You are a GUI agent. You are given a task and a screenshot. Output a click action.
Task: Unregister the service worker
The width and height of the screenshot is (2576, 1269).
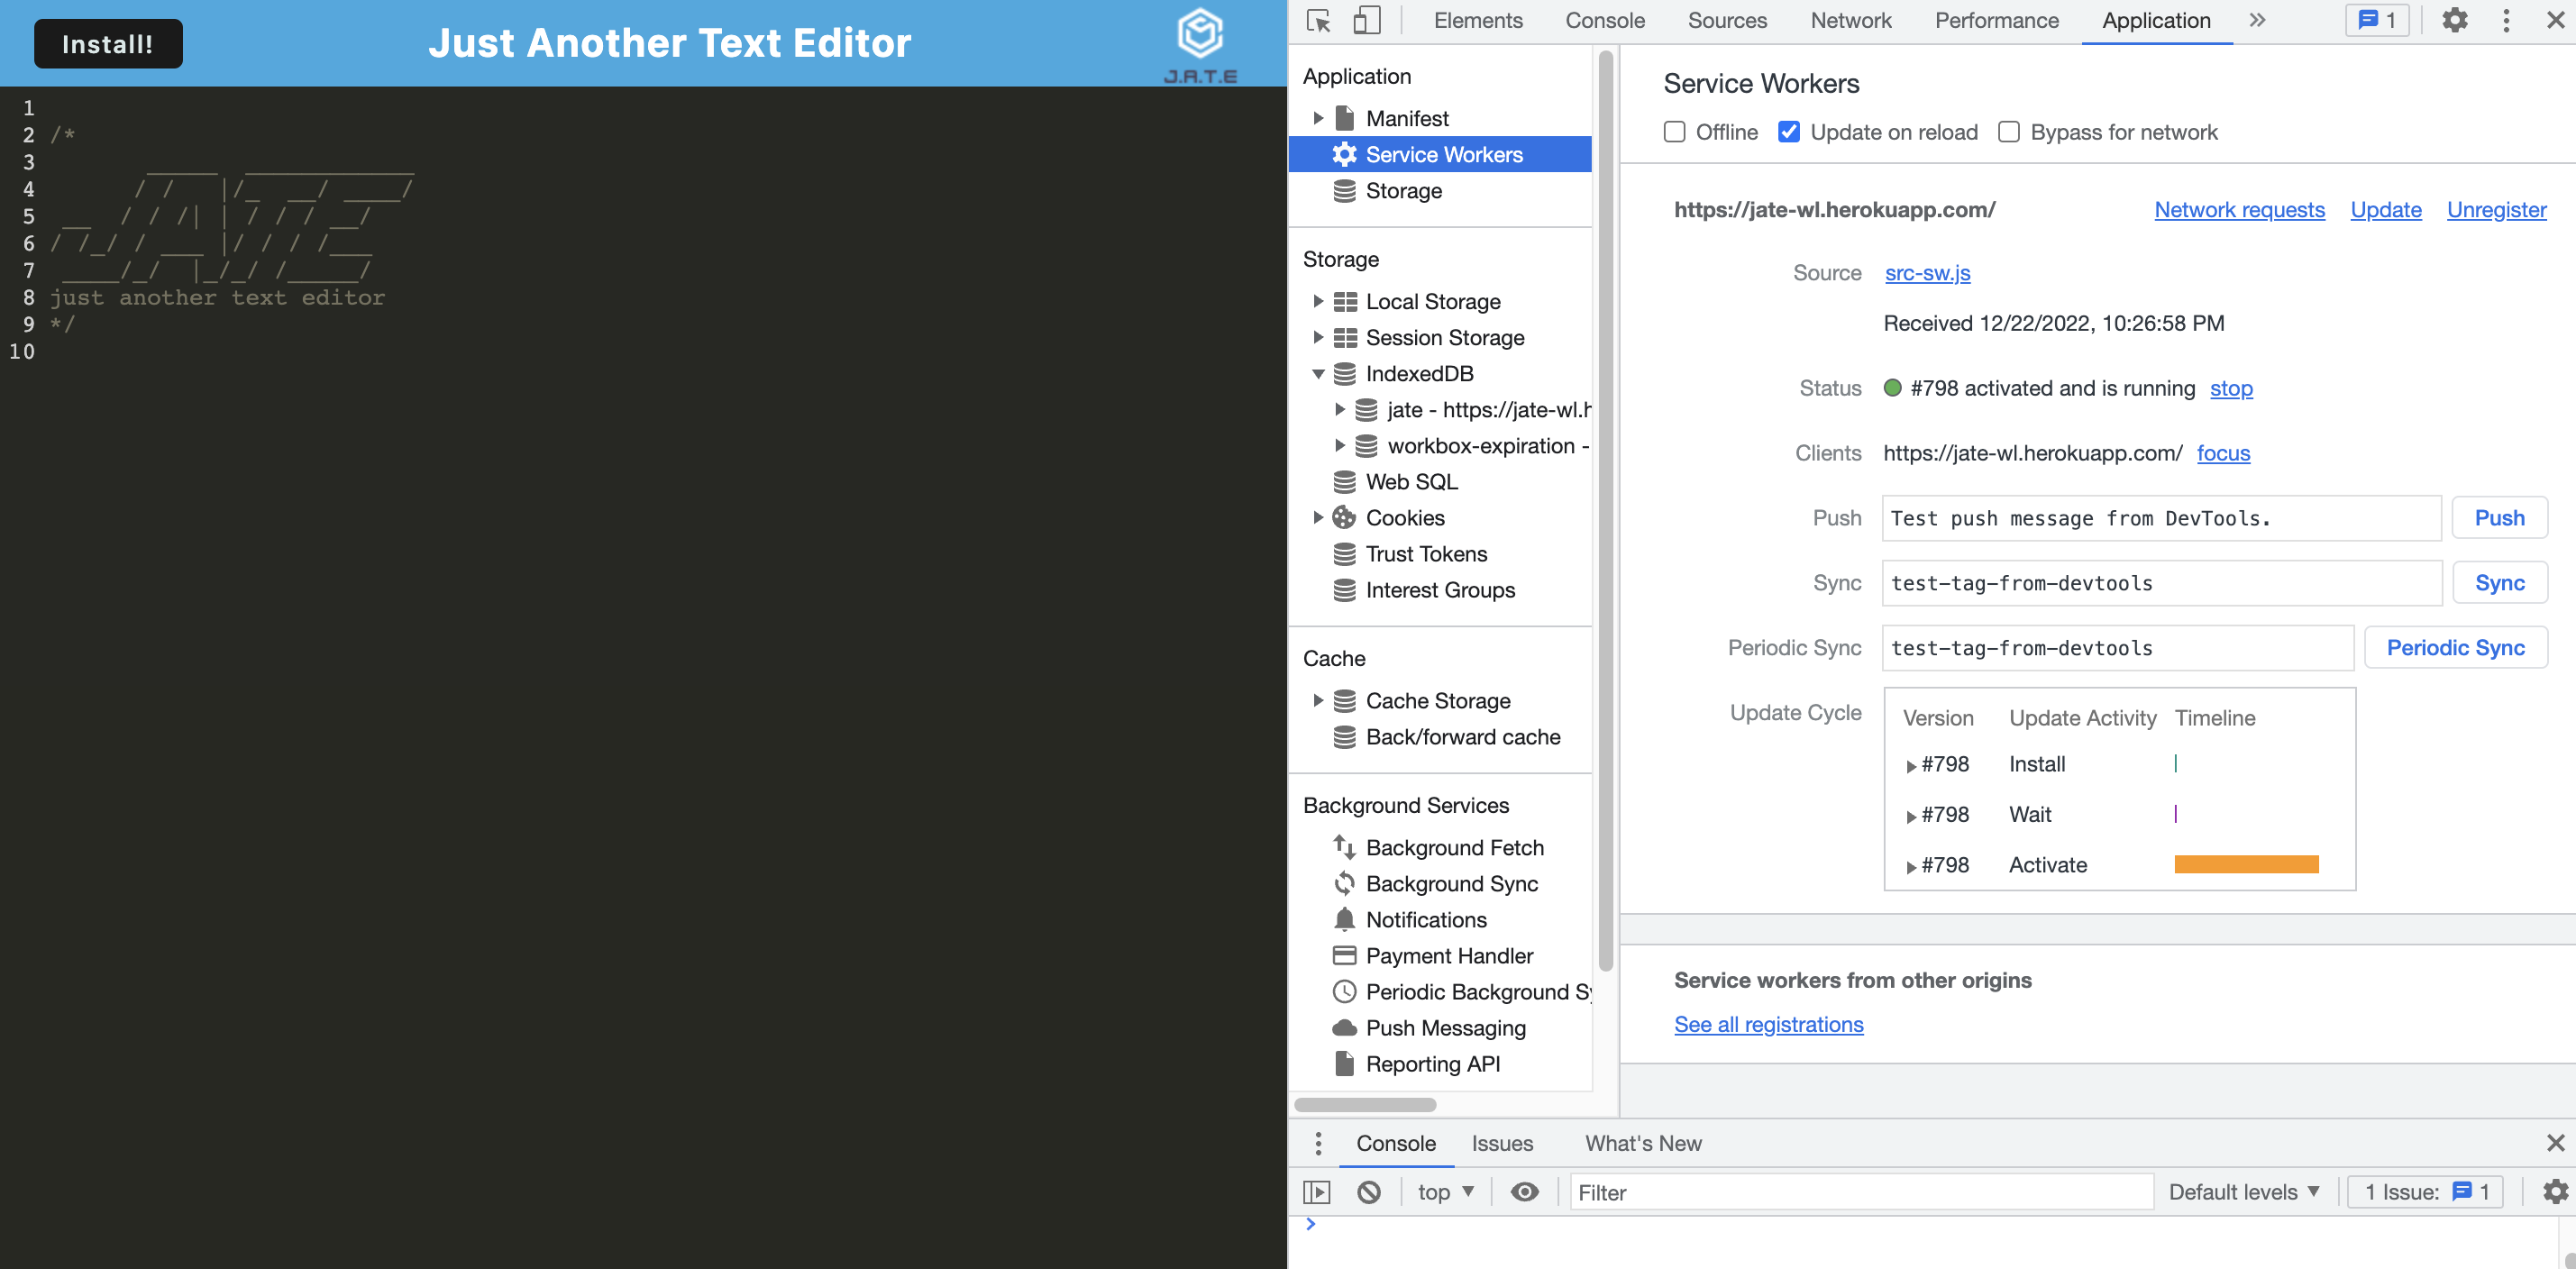click(2496, 209)
